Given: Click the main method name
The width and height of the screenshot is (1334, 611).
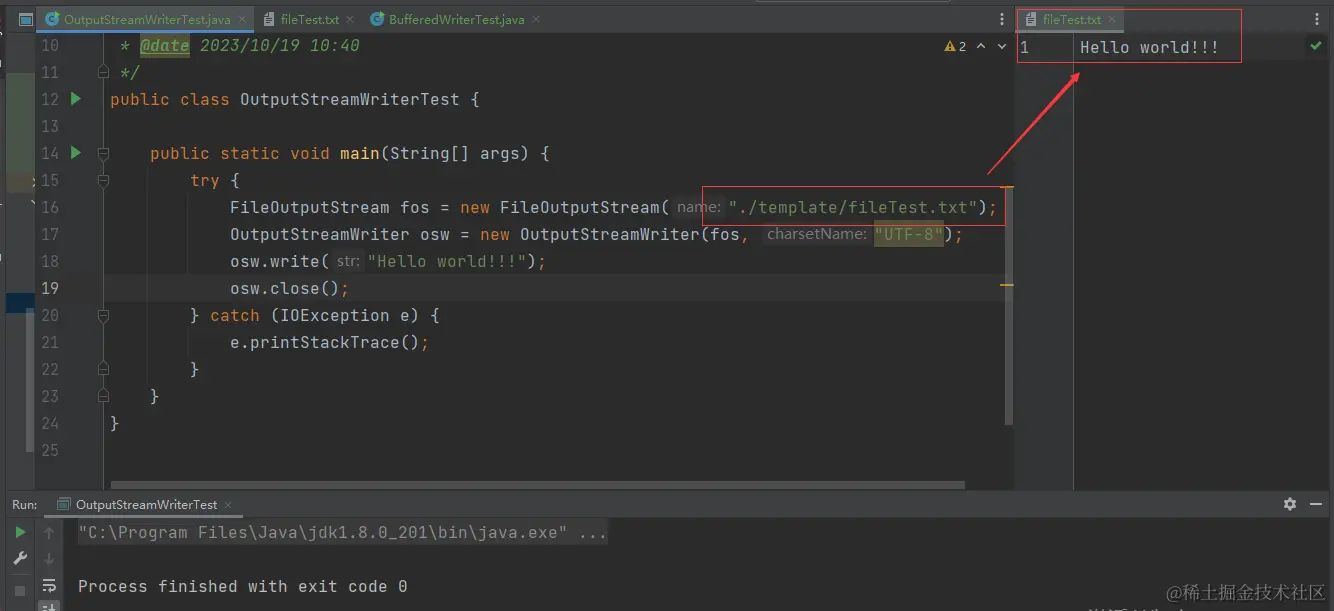Looking at the screenshot, I should 359,153.
